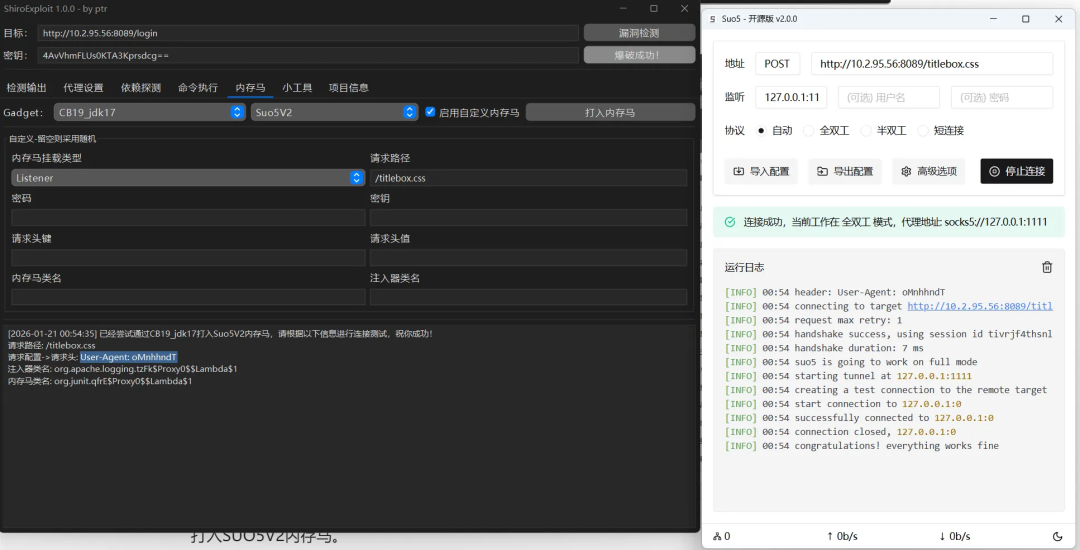The width and height of the screenshot is (1080, 550).
Task: Open 高级选项 in Suo5
Action: tap(929, 171)
